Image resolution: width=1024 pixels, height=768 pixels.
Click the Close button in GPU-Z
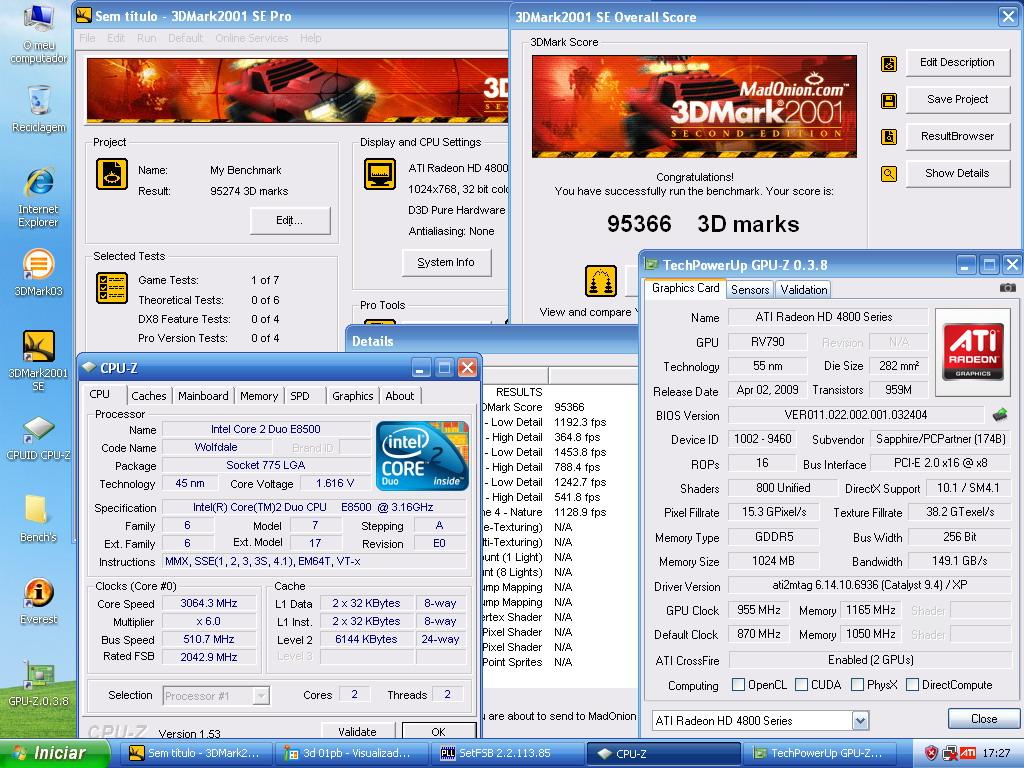[x=984, y=719]
